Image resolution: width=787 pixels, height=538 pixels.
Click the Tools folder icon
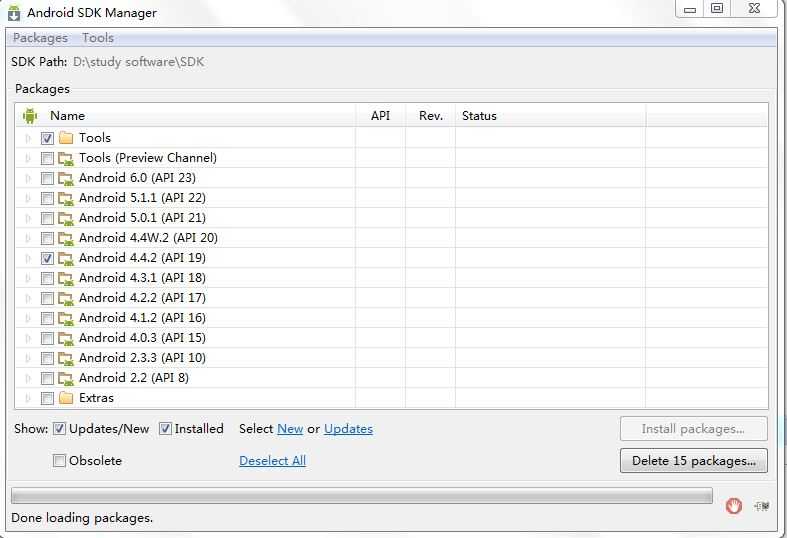(x=66, y=138)
